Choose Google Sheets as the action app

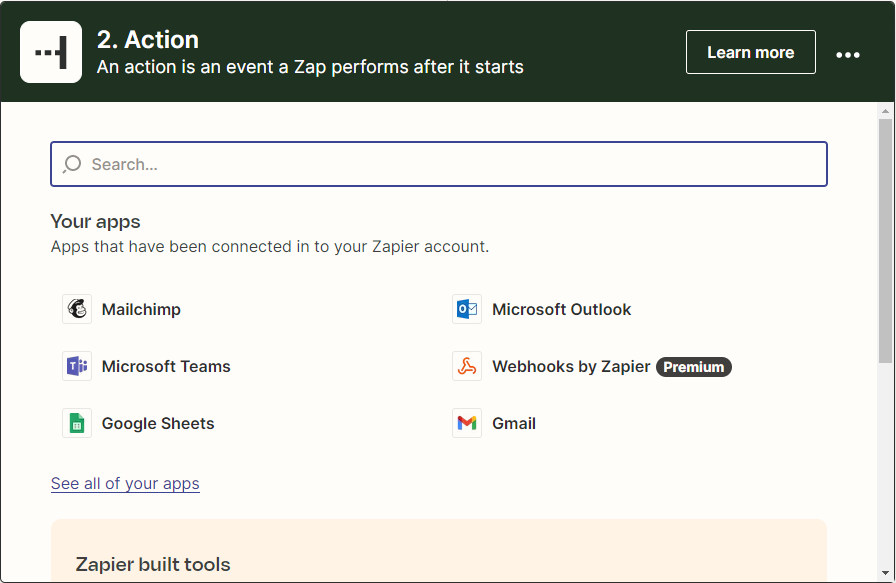tap(158, 424)
